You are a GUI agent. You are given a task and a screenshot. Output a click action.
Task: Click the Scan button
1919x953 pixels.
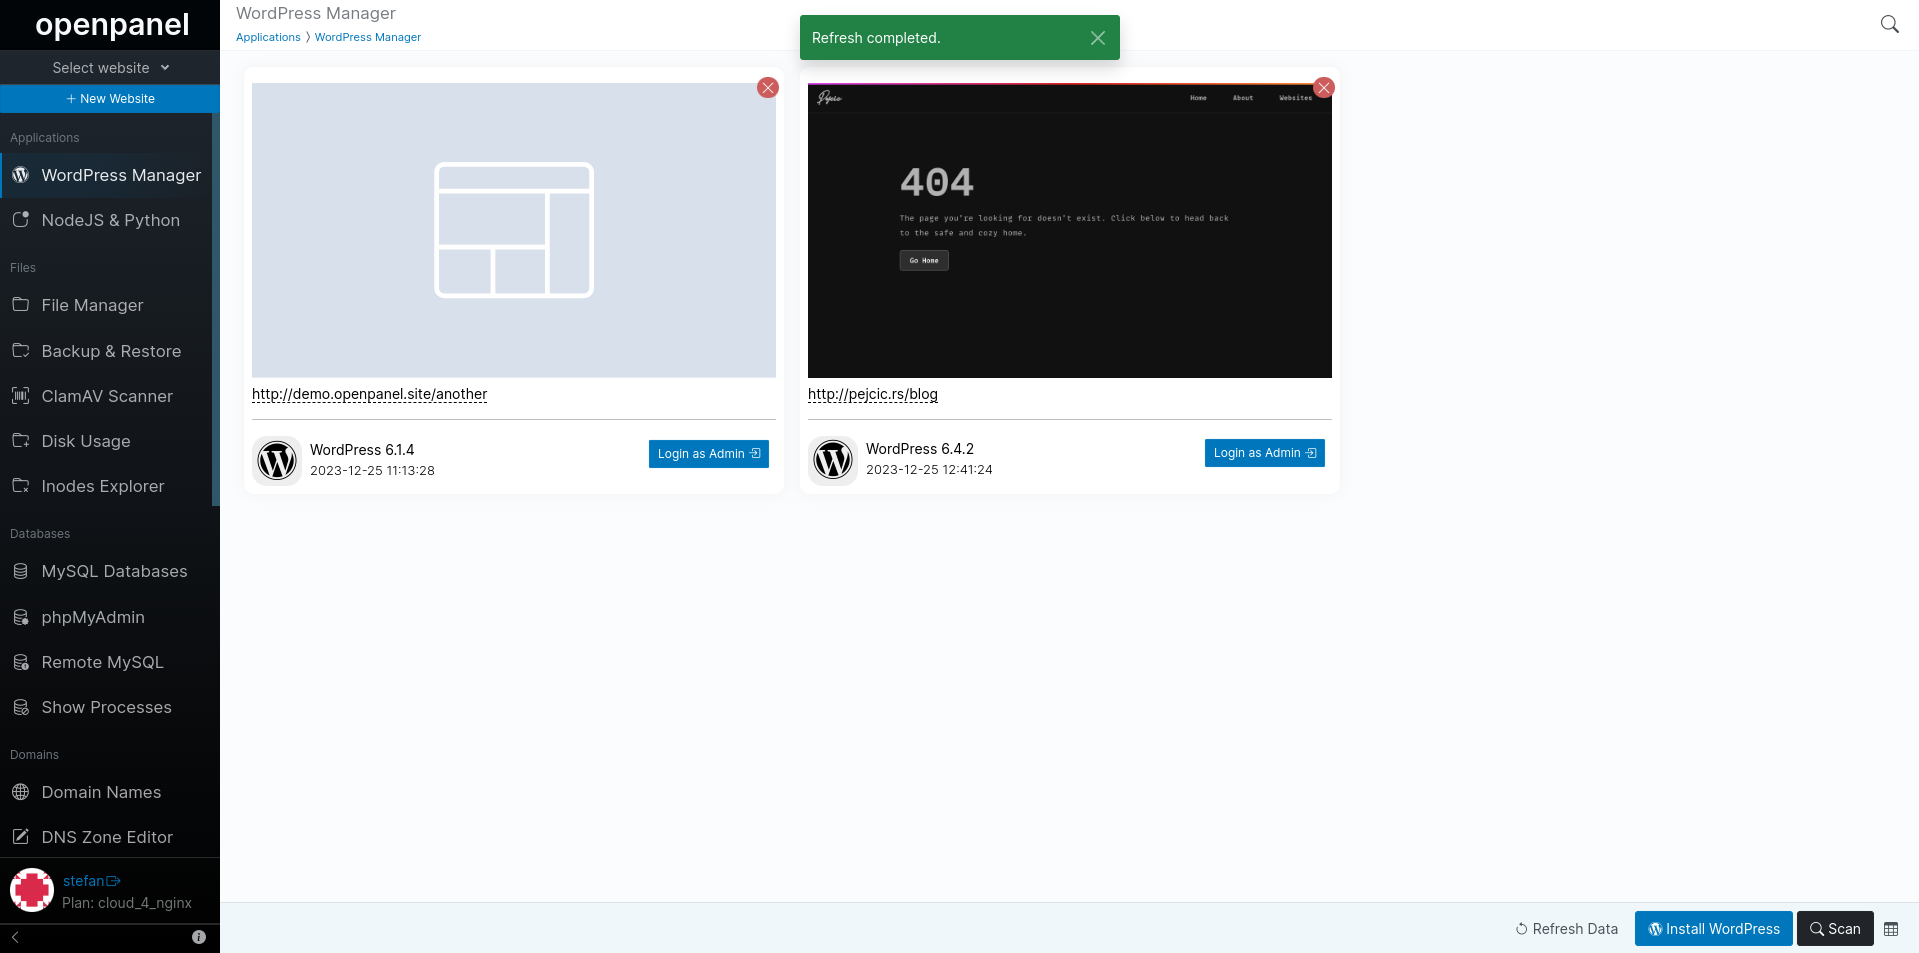(1835, 929)
